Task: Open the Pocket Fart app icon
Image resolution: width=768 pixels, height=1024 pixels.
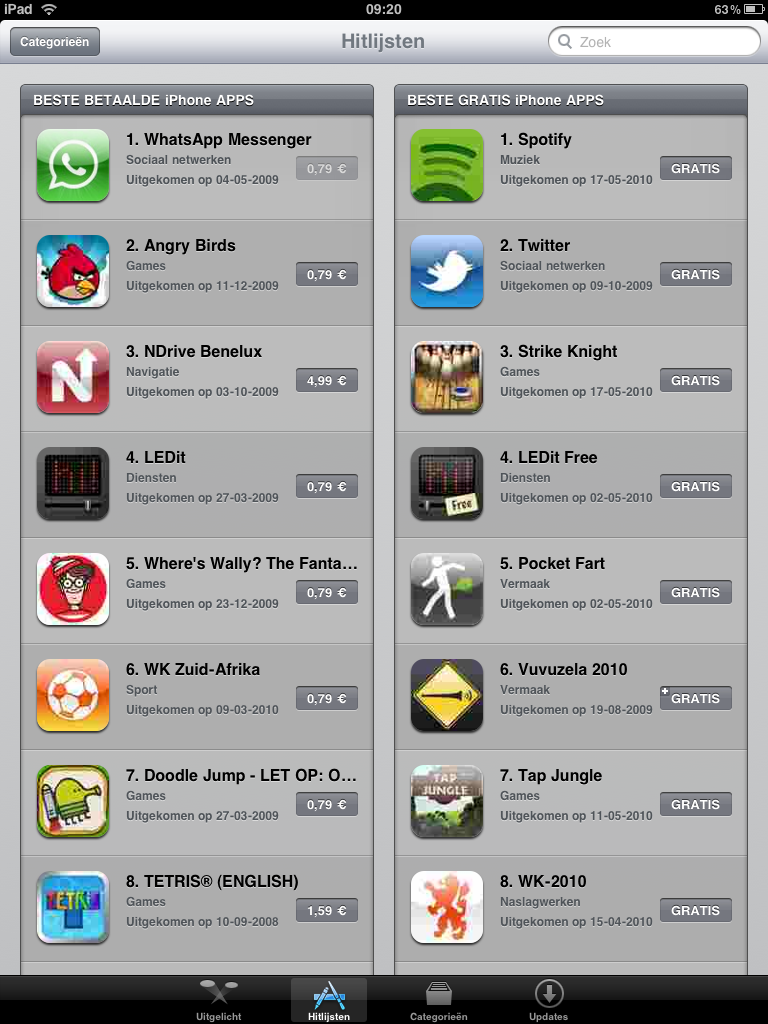Action: coord(447,589)
